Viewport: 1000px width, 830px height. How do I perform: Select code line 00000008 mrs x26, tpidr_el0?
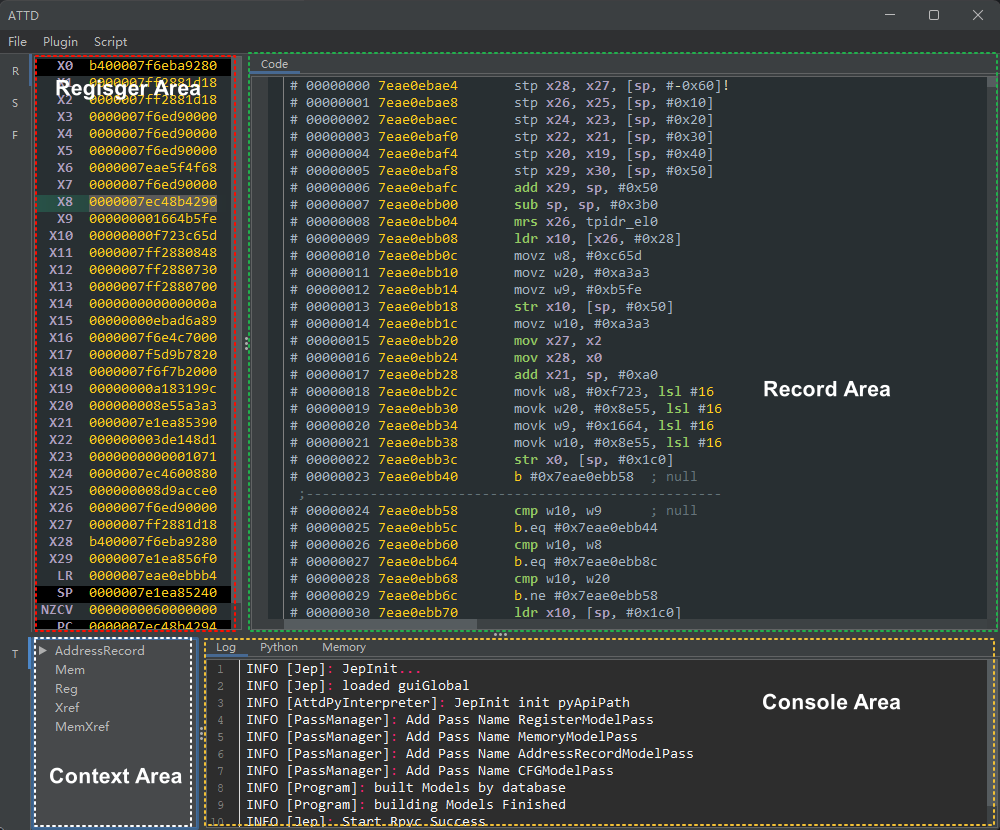[x=474, y=221]
